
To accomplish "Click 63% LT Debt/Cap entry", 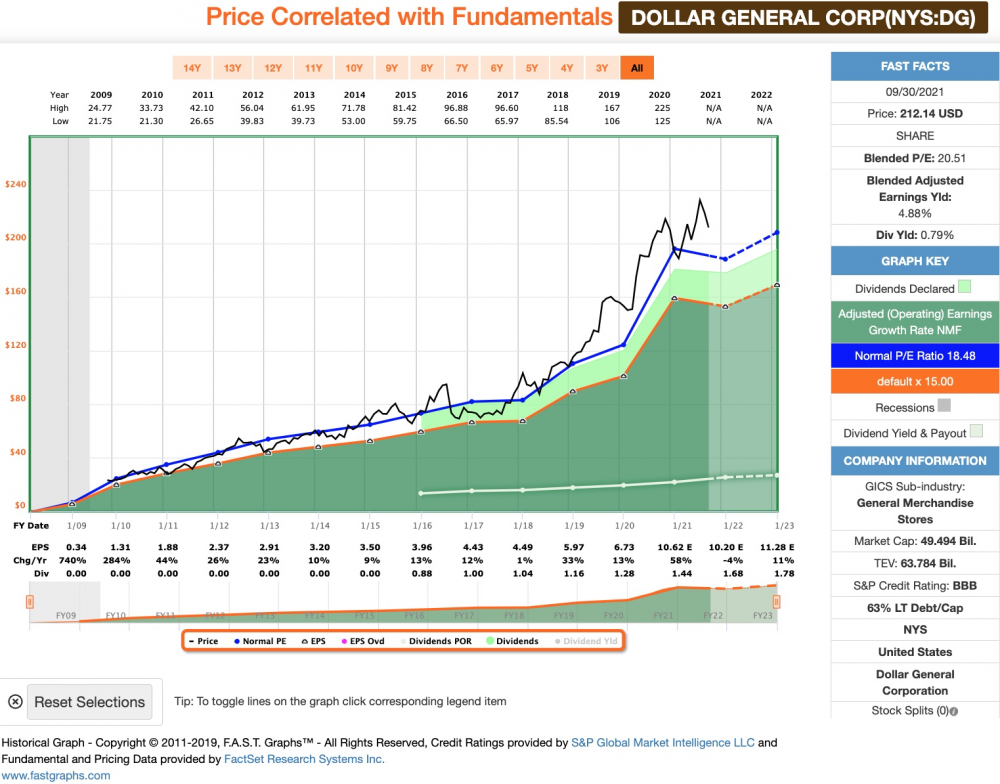I will tap(915, 608).
